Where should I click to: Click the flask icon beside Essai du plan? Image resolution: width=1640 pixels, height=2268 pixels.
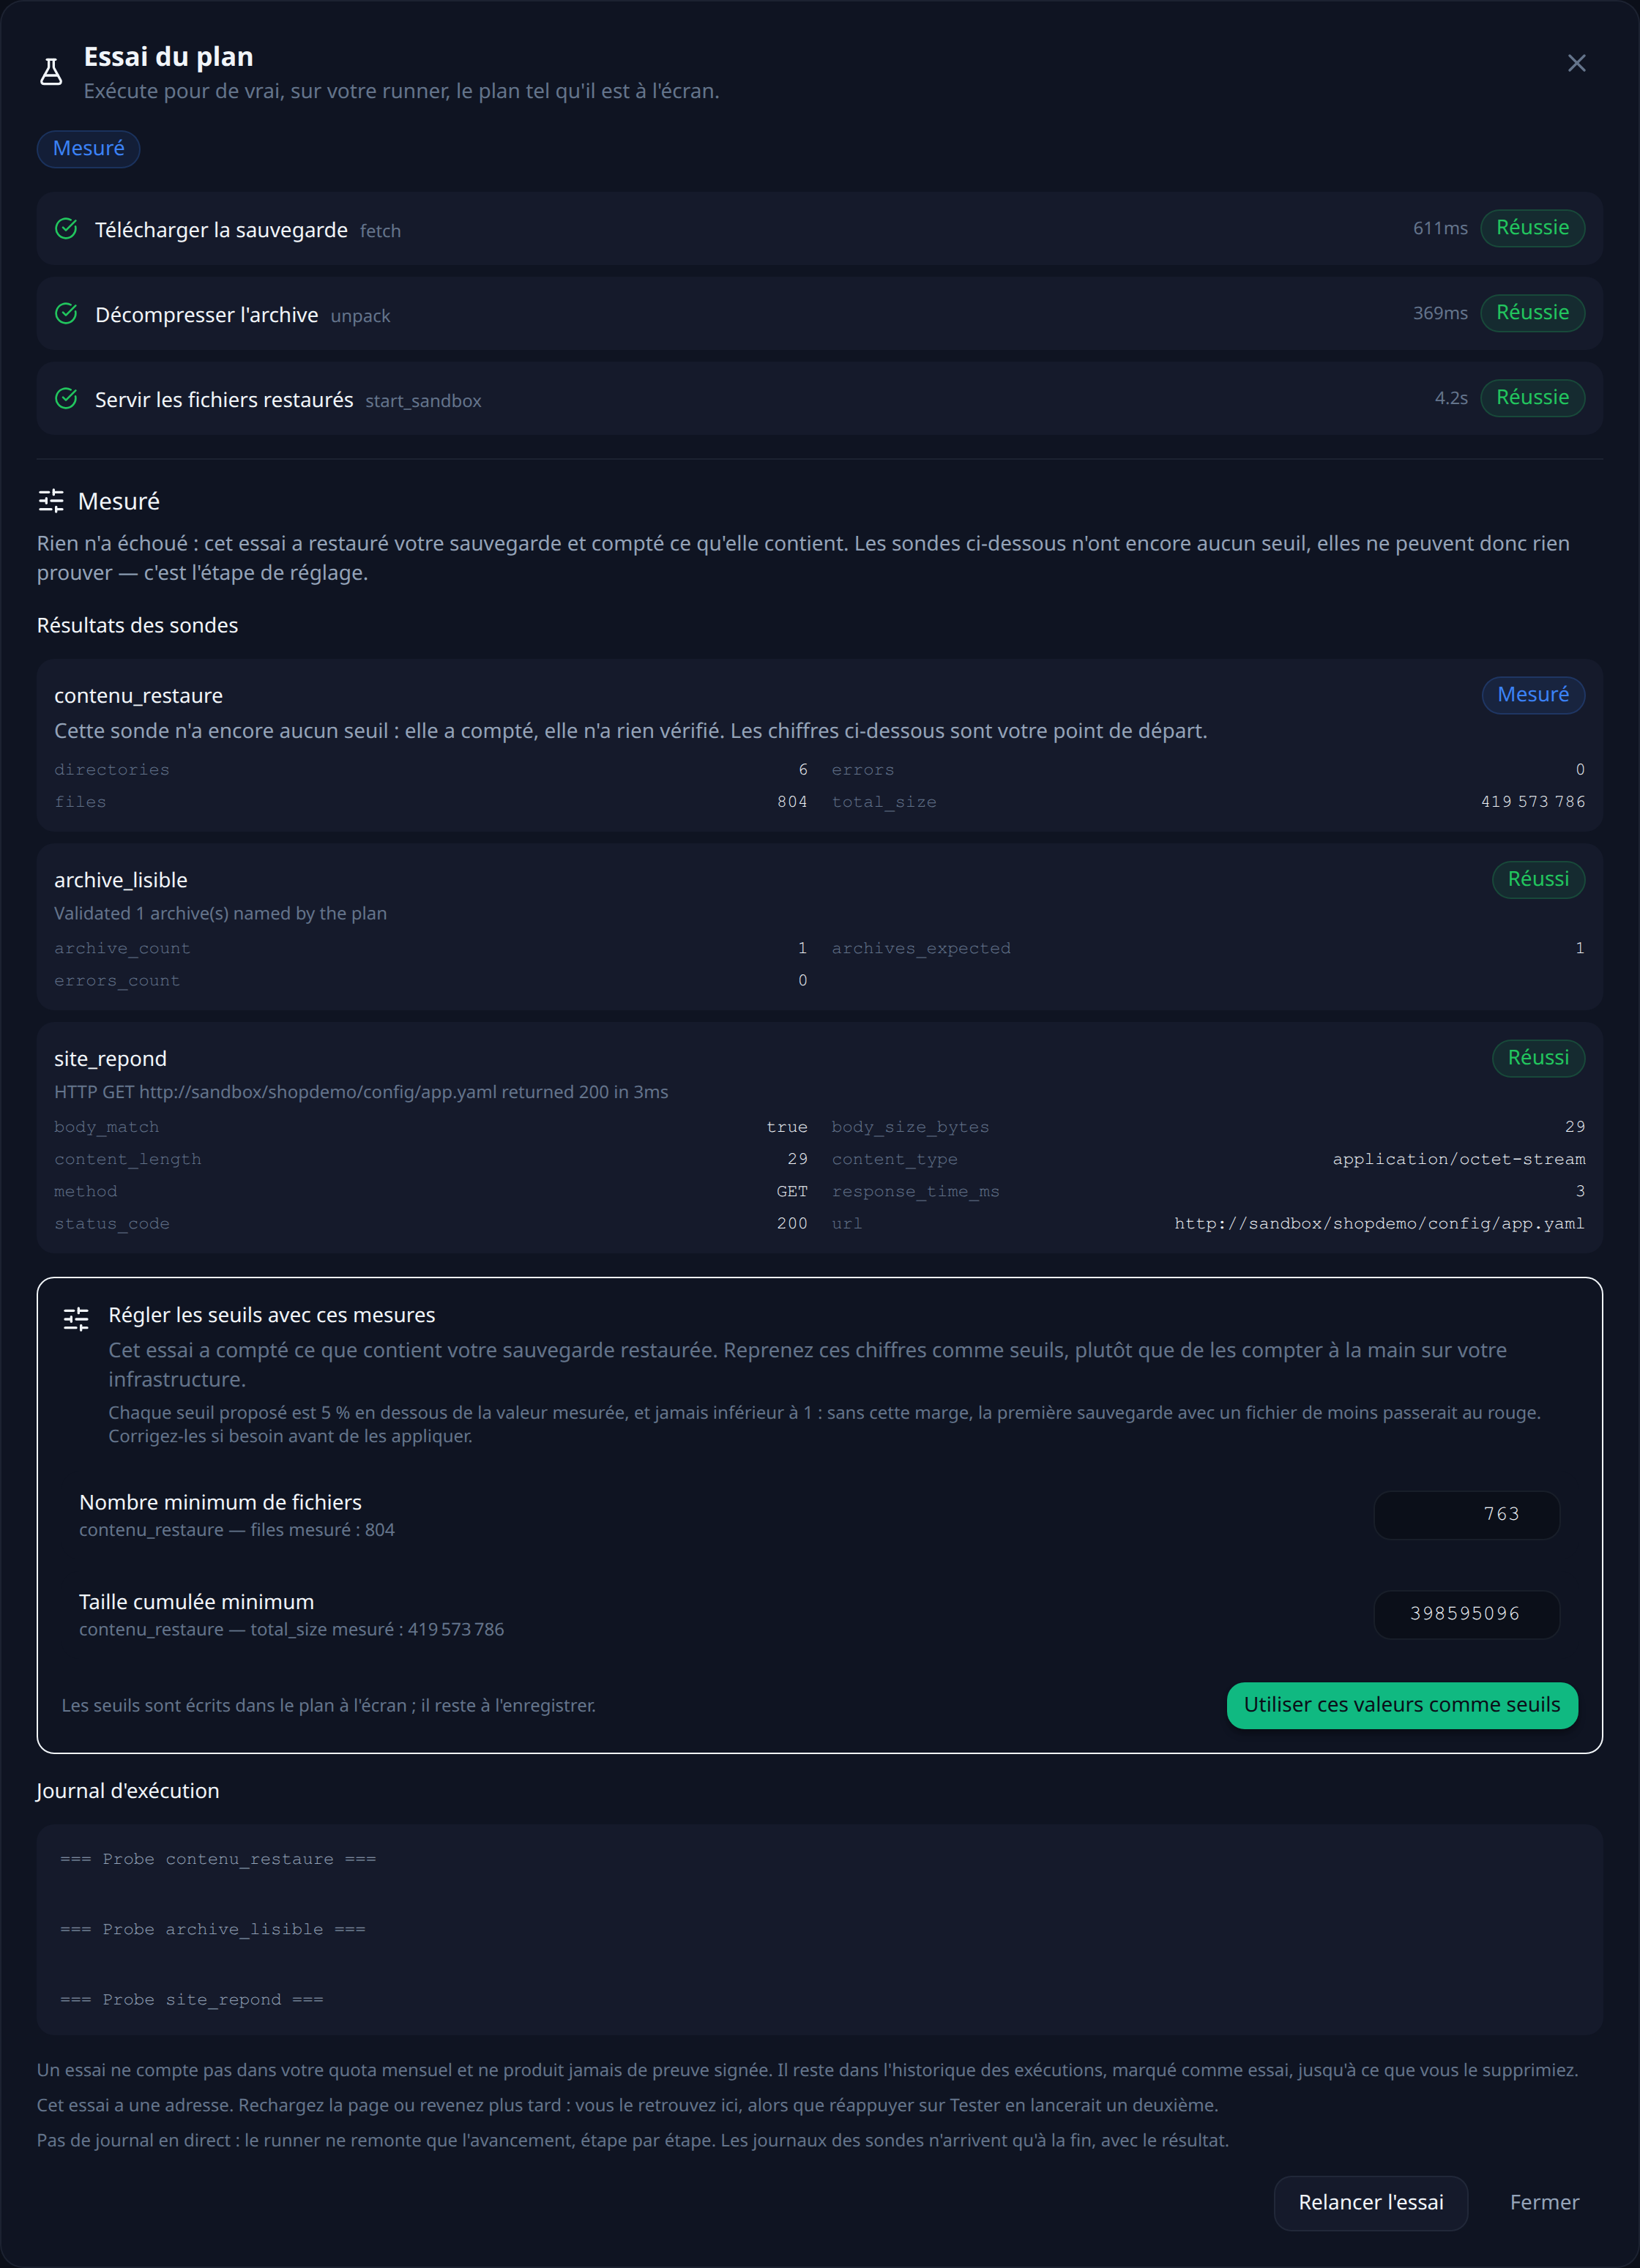[x=51, y=72]
